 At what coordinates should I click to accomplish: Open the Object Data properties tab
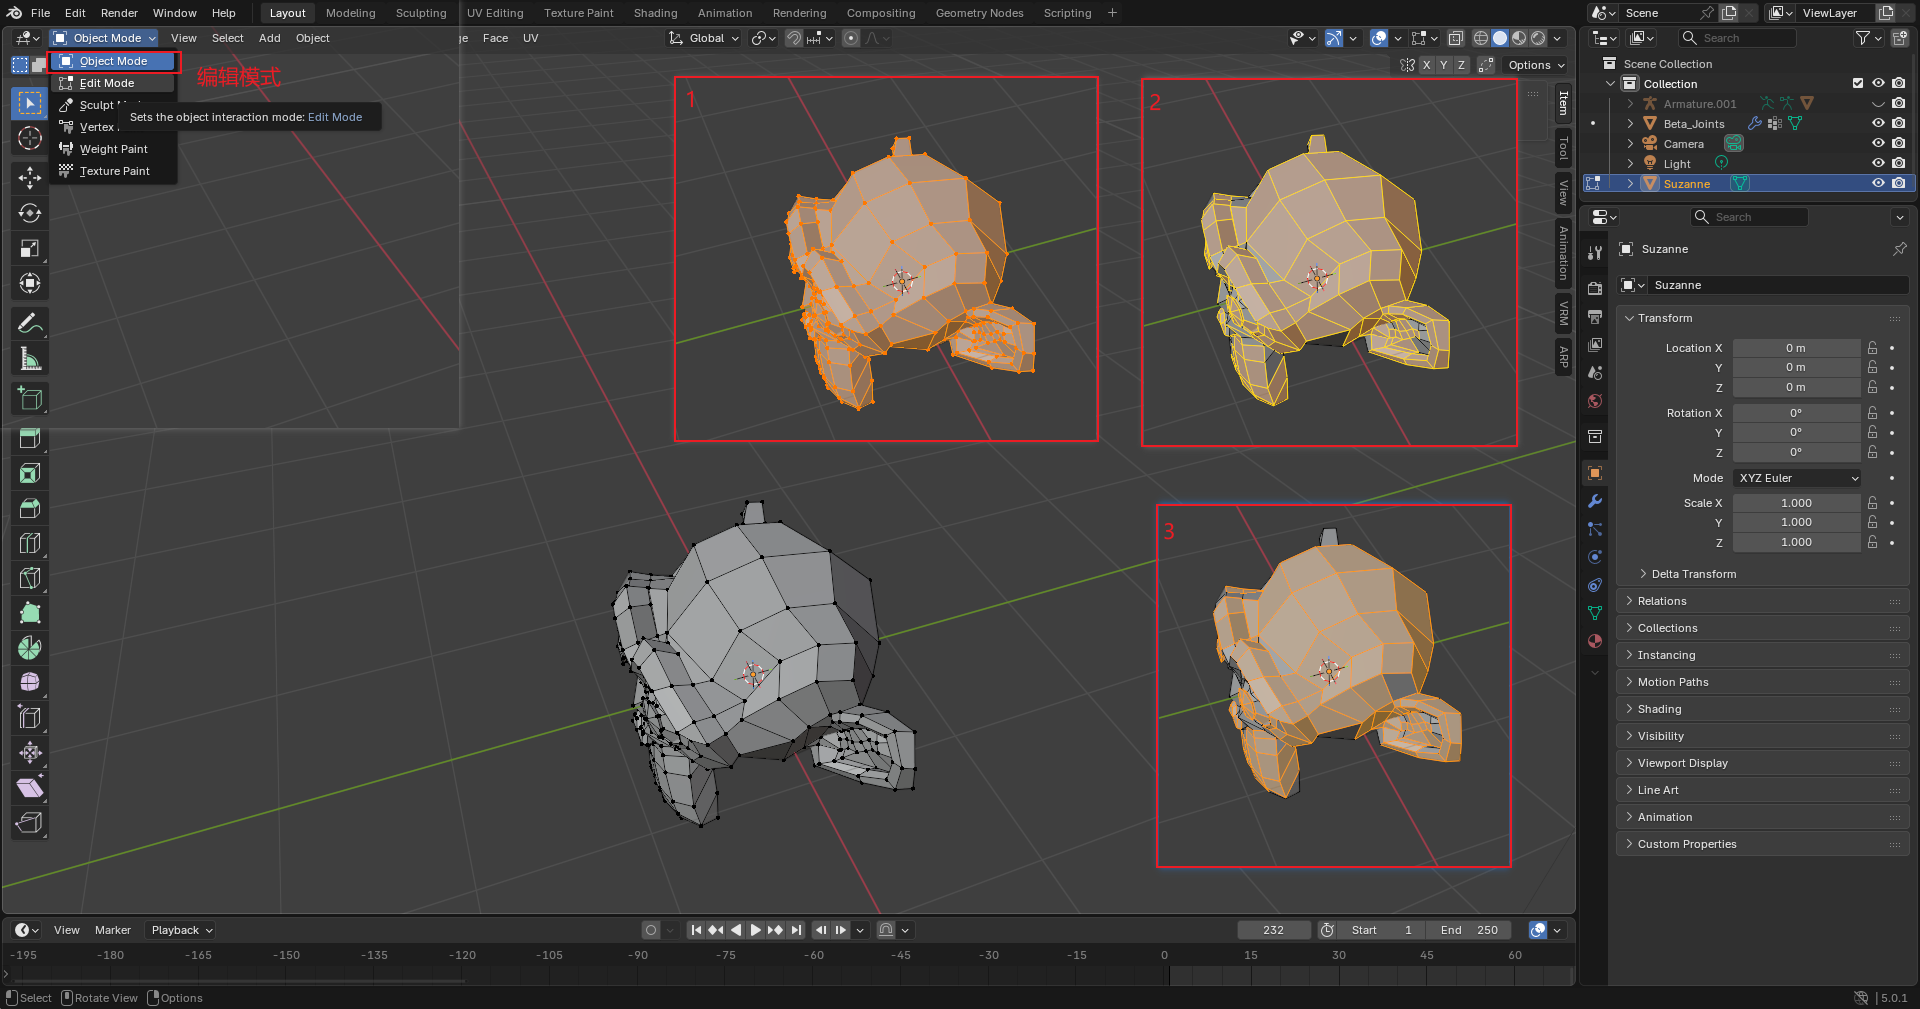pyautogui.click(x=1595, y=613)
